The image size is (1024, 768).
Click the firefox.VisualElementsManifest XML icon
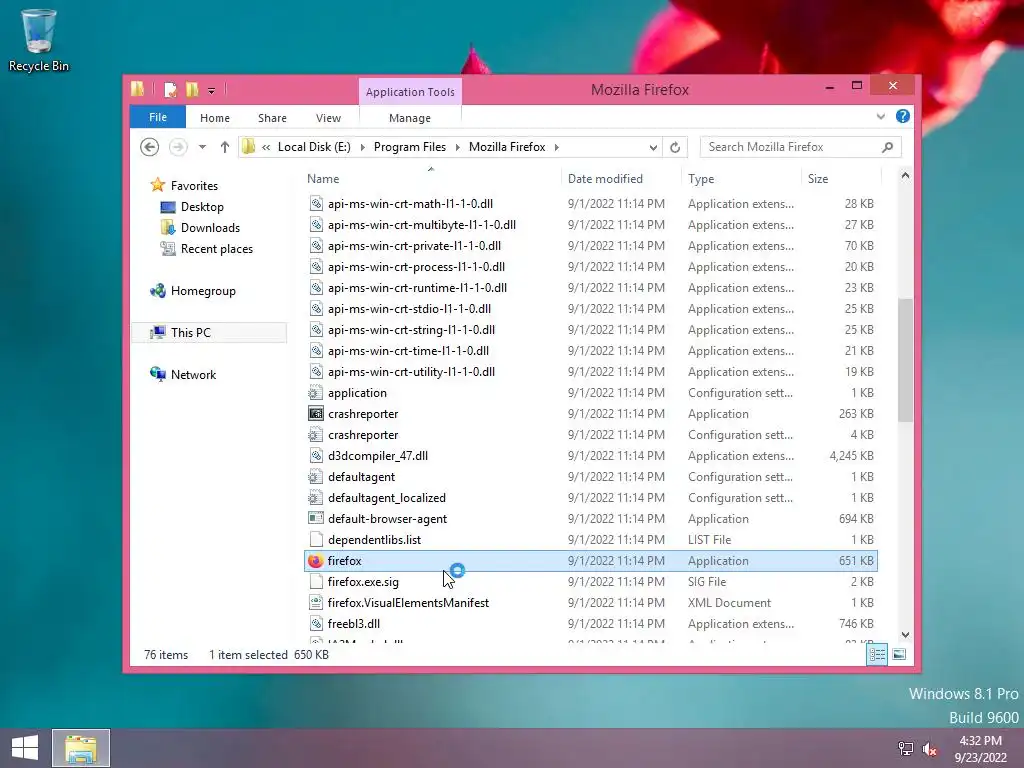pyautogui.click(x=315, y=602)
